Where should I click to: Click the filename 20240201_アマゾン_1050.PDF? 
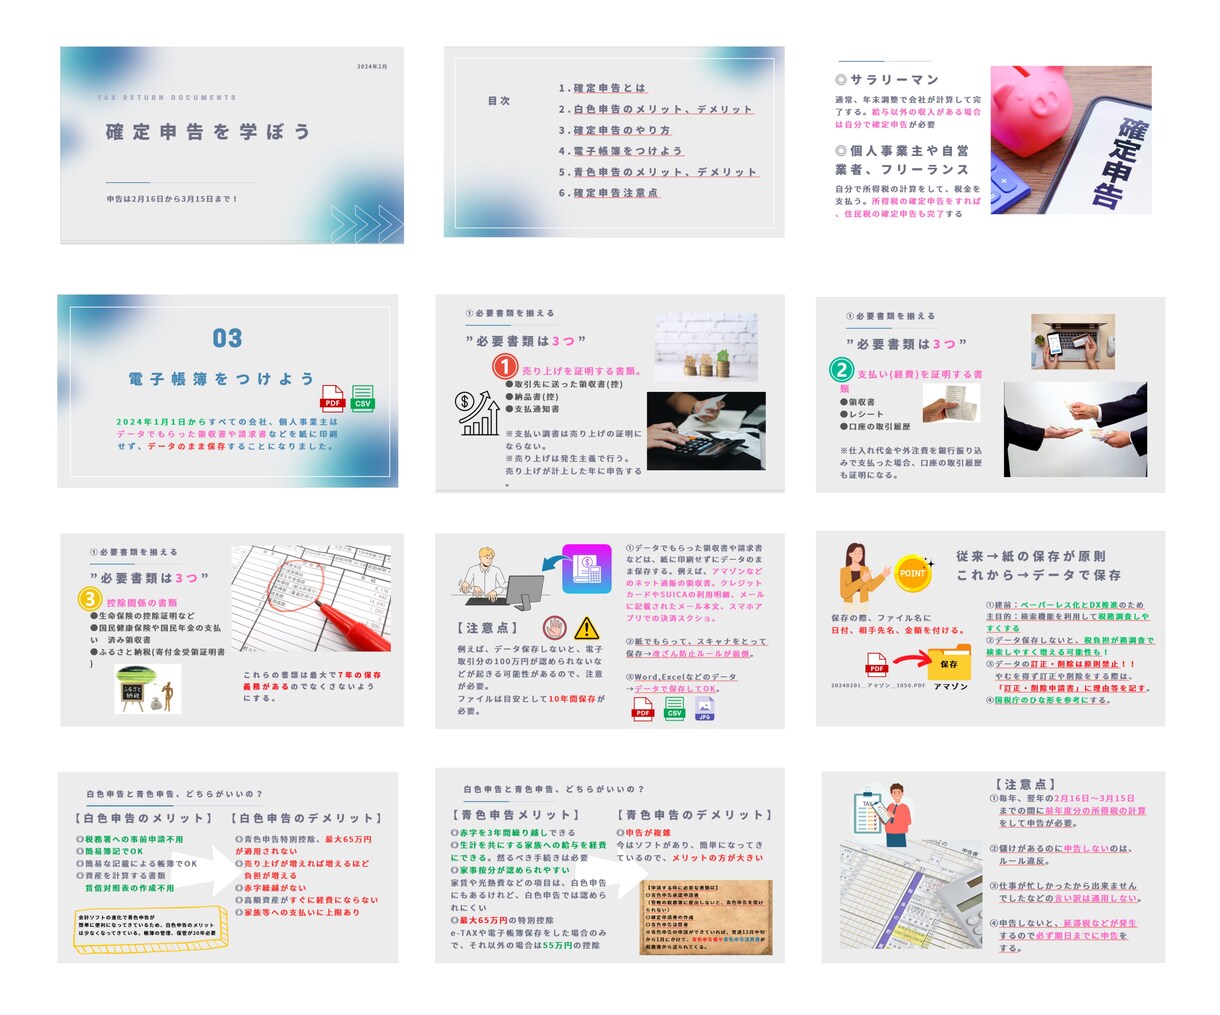point(878,686)
